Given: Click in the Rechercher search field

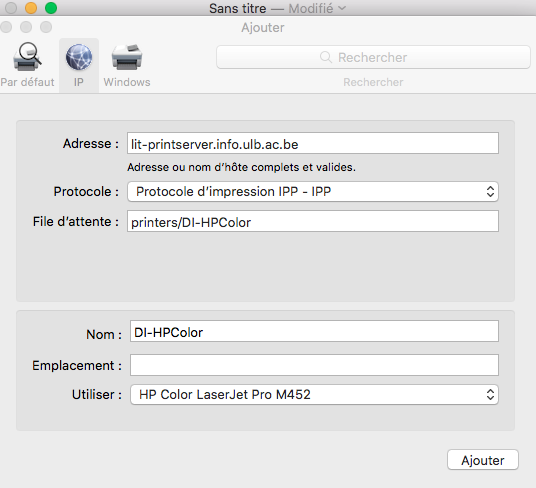Looking at the screenshot, I should point(373,57).
